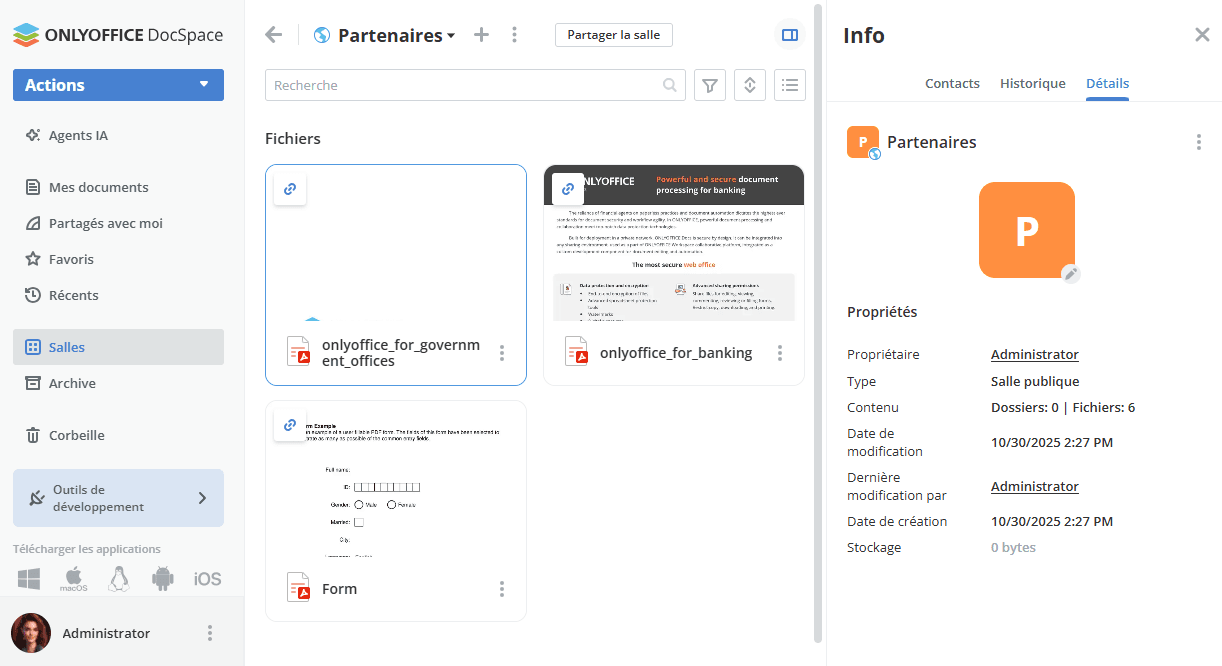This screenshot has width=1222, height=666.
Task: Toggle the Info panel visibility
Action: coord(790,35)
